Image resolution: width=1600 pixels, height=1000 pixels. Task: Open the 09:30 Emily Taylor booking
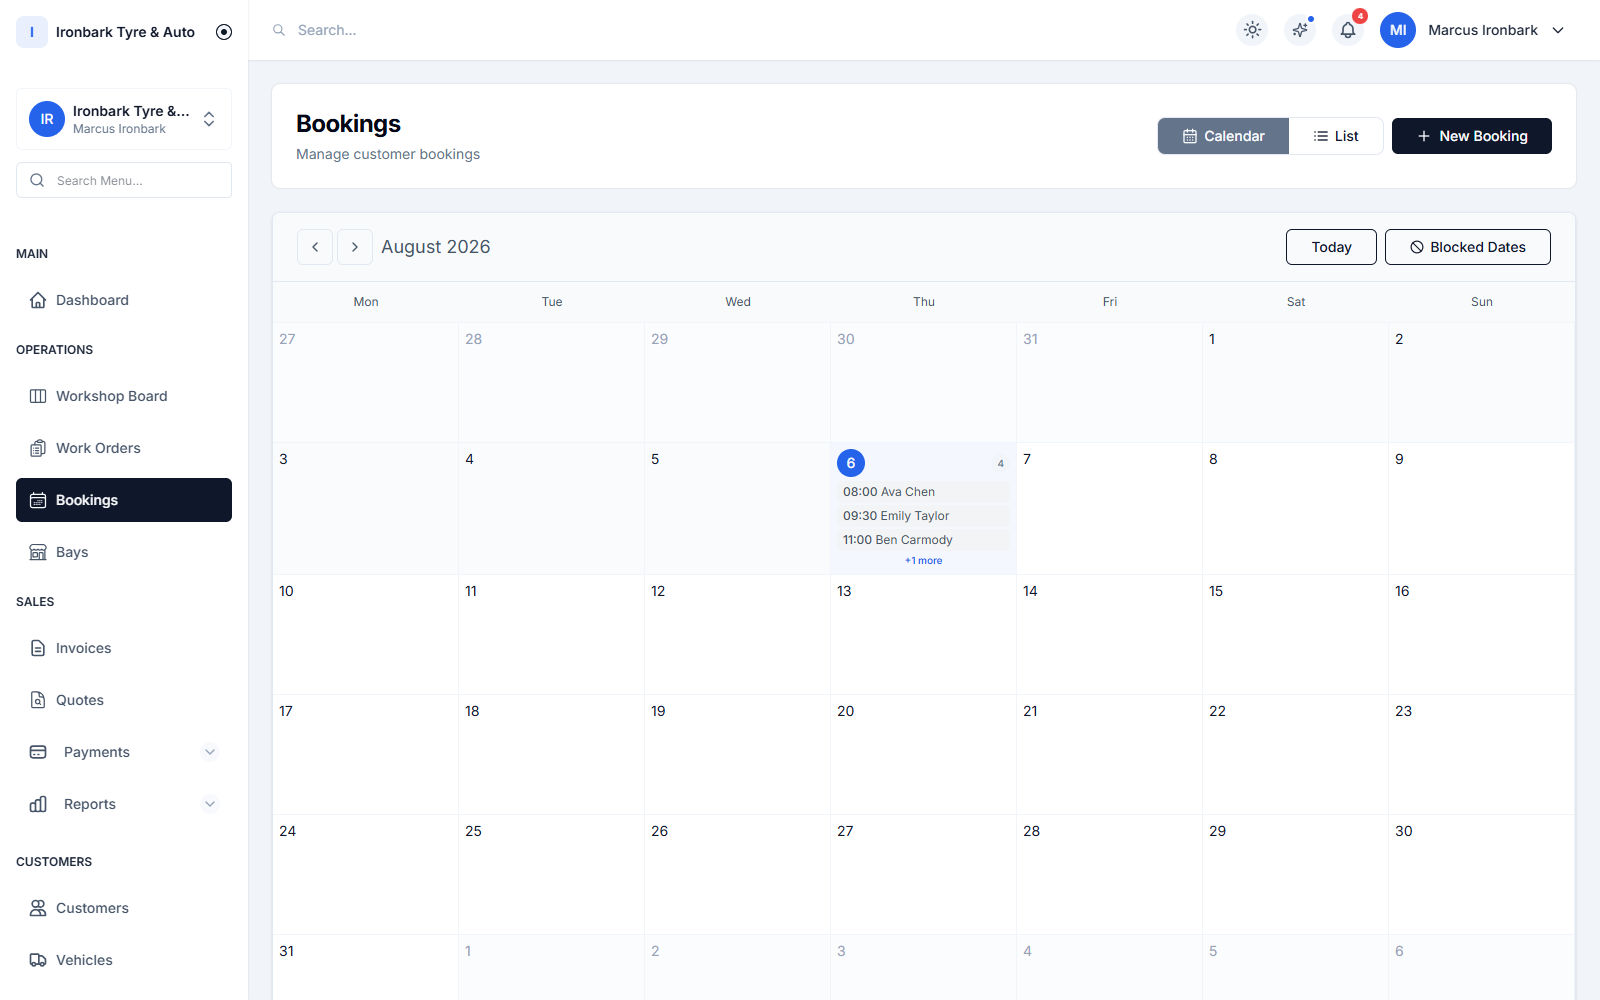[923, 516]
